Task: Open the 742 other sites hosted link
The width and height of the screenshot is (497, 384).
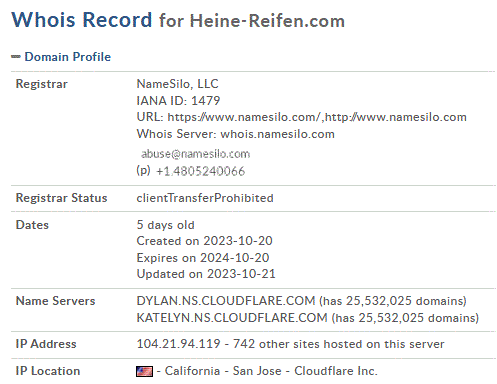Action: coord(338,344)
